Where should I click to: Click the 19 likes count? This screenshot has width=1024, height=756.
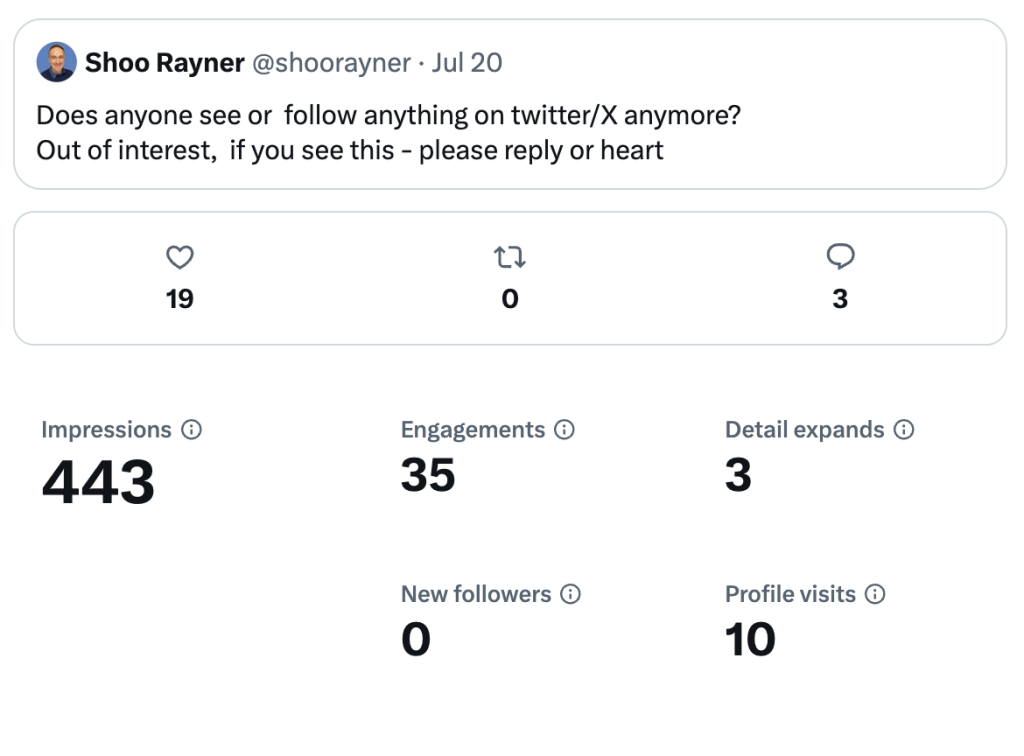point(179,299)
